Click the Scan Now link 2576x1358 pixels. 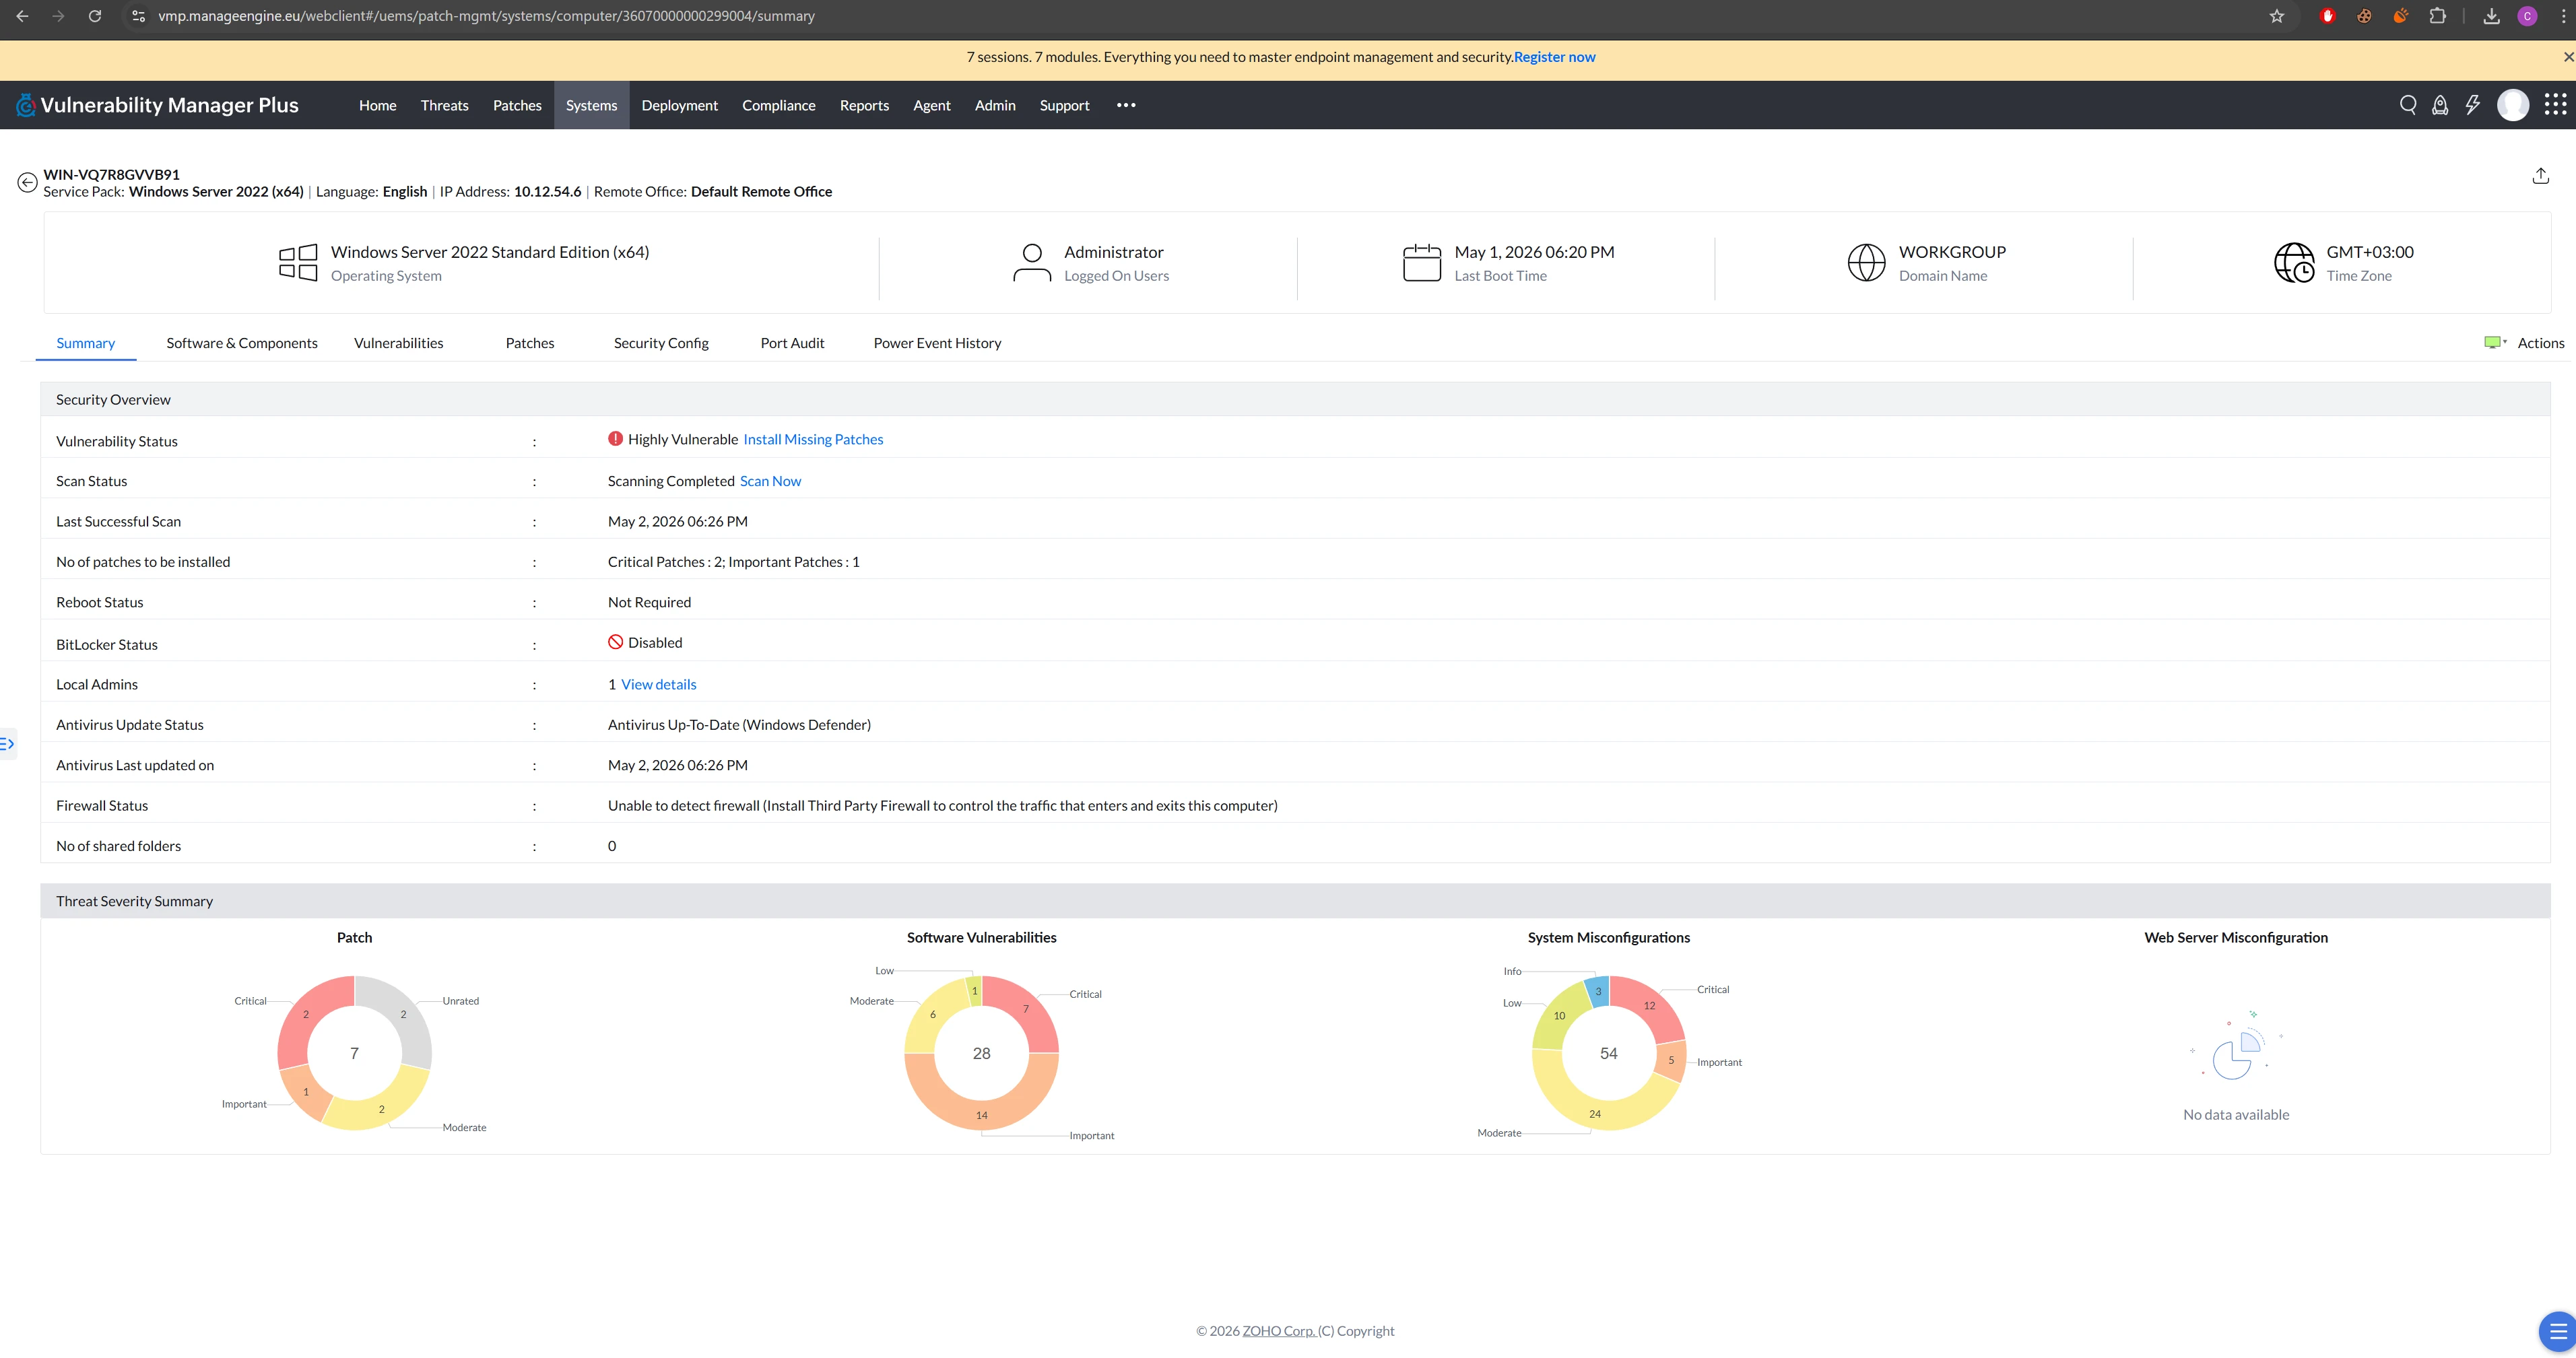click(x=770, y=481)
